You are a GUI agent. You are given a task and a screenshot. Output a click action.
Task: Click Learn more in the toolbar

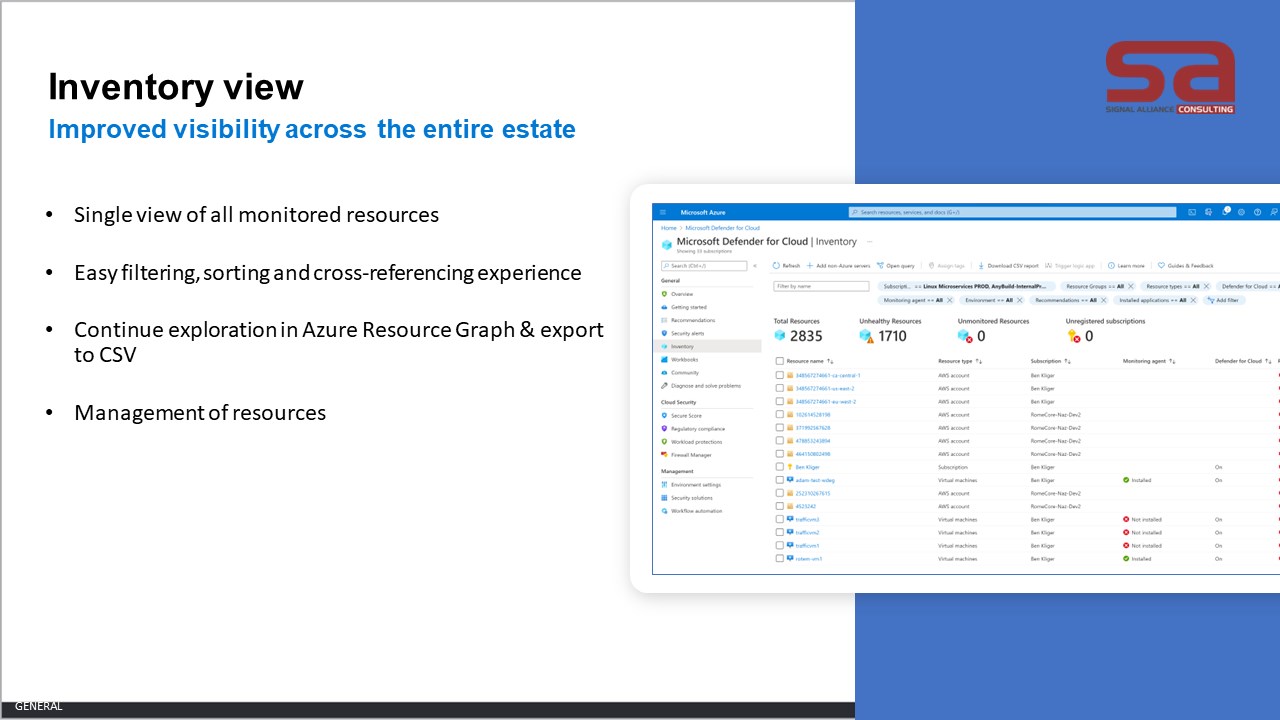pos(1126,266)
